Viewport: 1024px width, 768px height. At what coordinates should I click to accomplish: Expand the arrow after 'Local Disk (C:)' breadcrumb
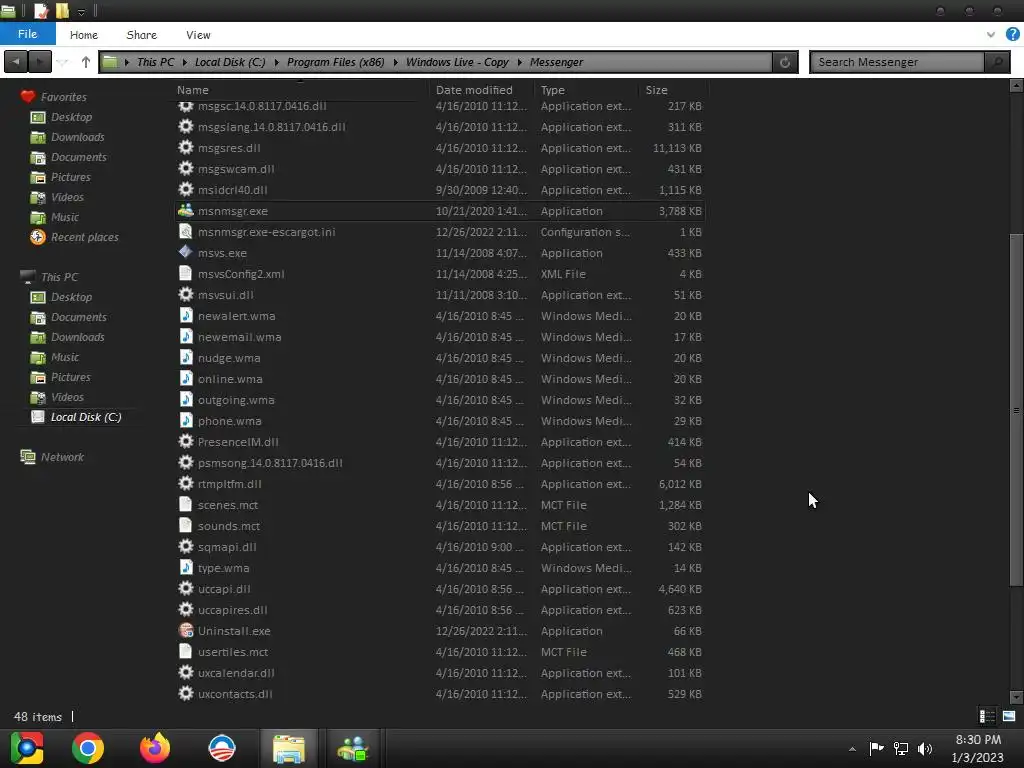tap(276, 62)
